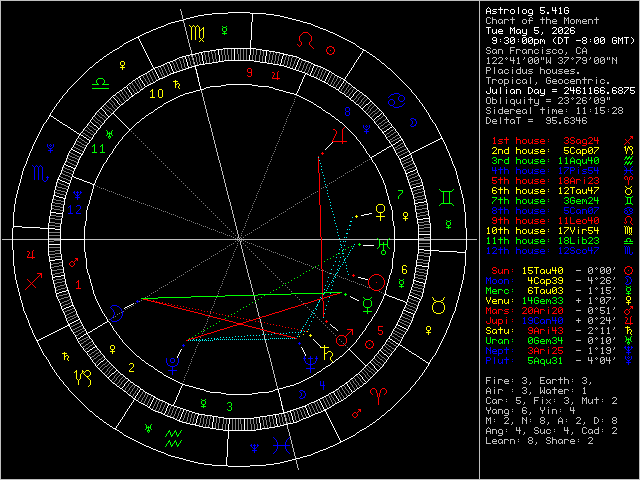Click the large blue Pluto glyph inside the wheel
Screen dimensions: 640x480
tap(173, 366)
